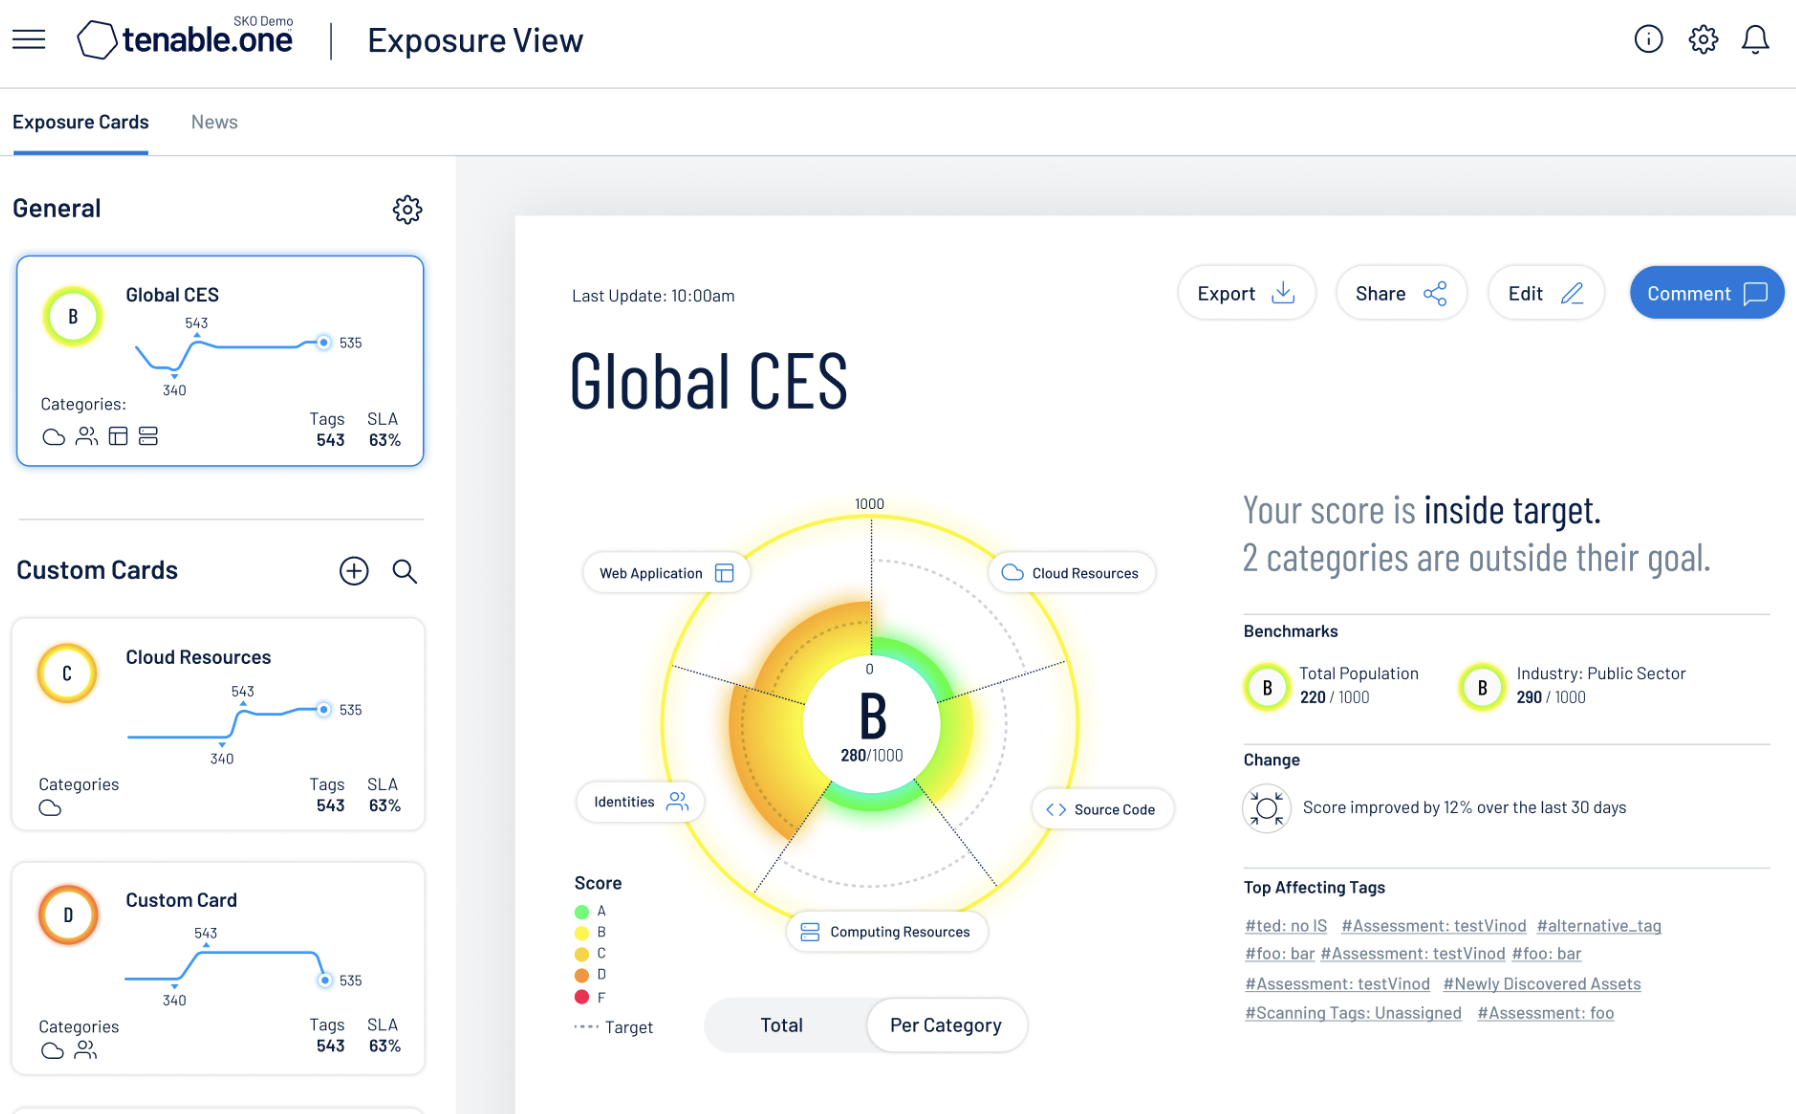Viewport: 1796px width, 1114px height.
Task: Click the Total Population B benchmark badge
Action: tap(1267, 687)
